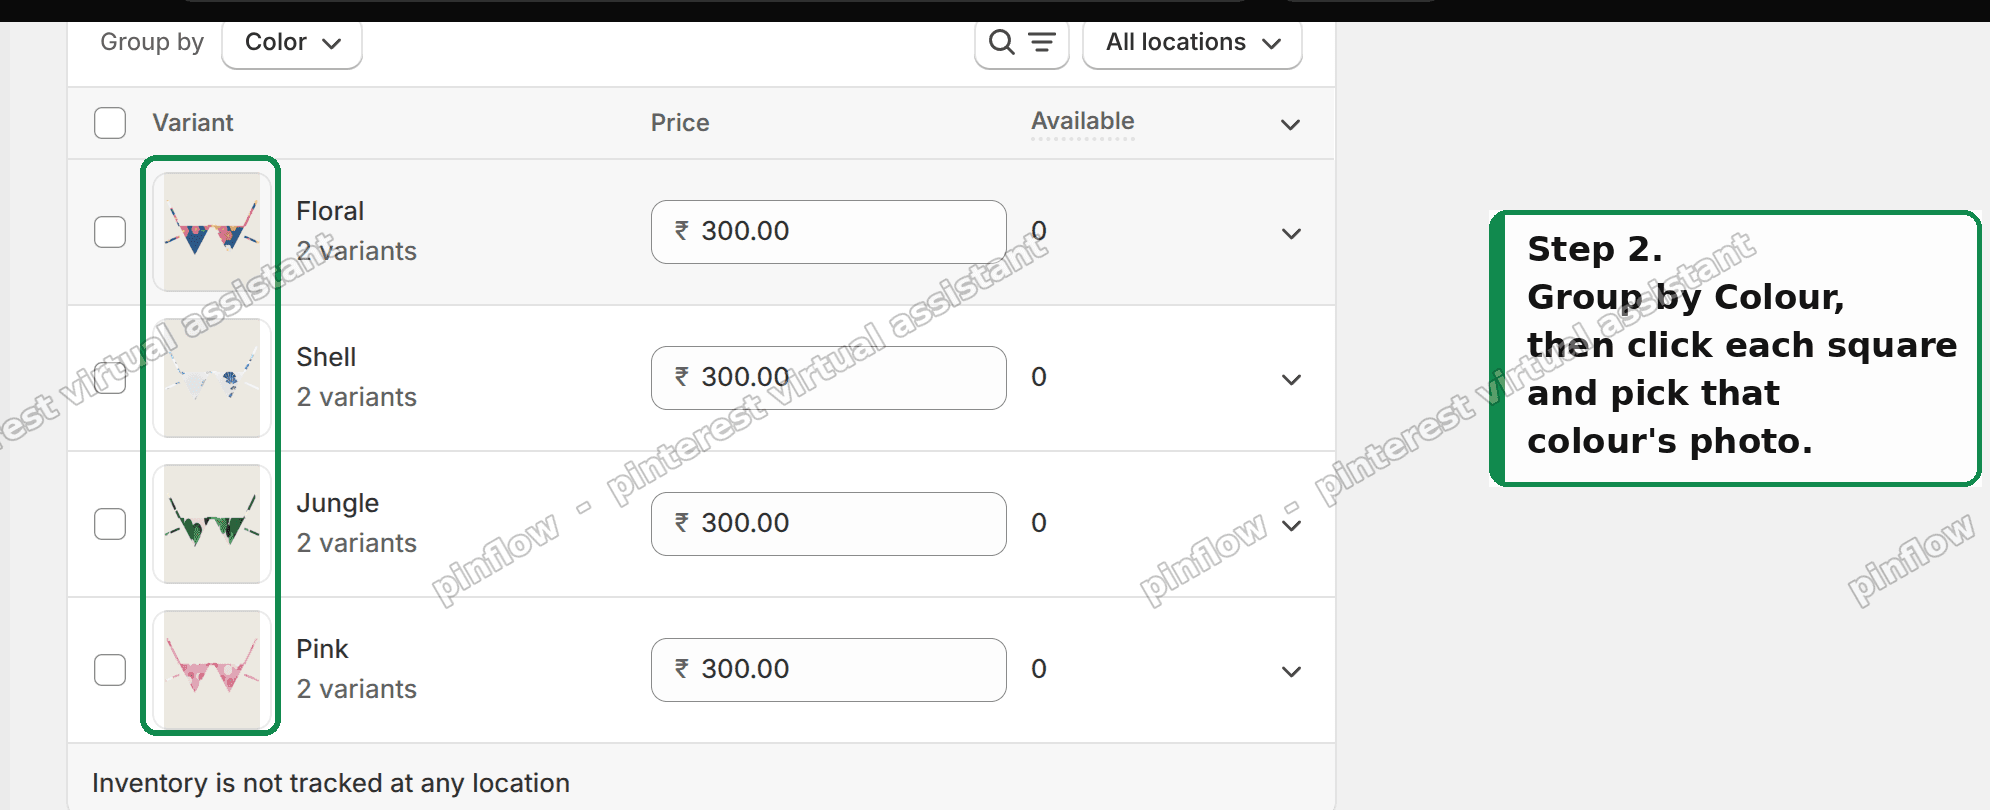Open the Pink variant image thumbnail

(x=212, y=670)
